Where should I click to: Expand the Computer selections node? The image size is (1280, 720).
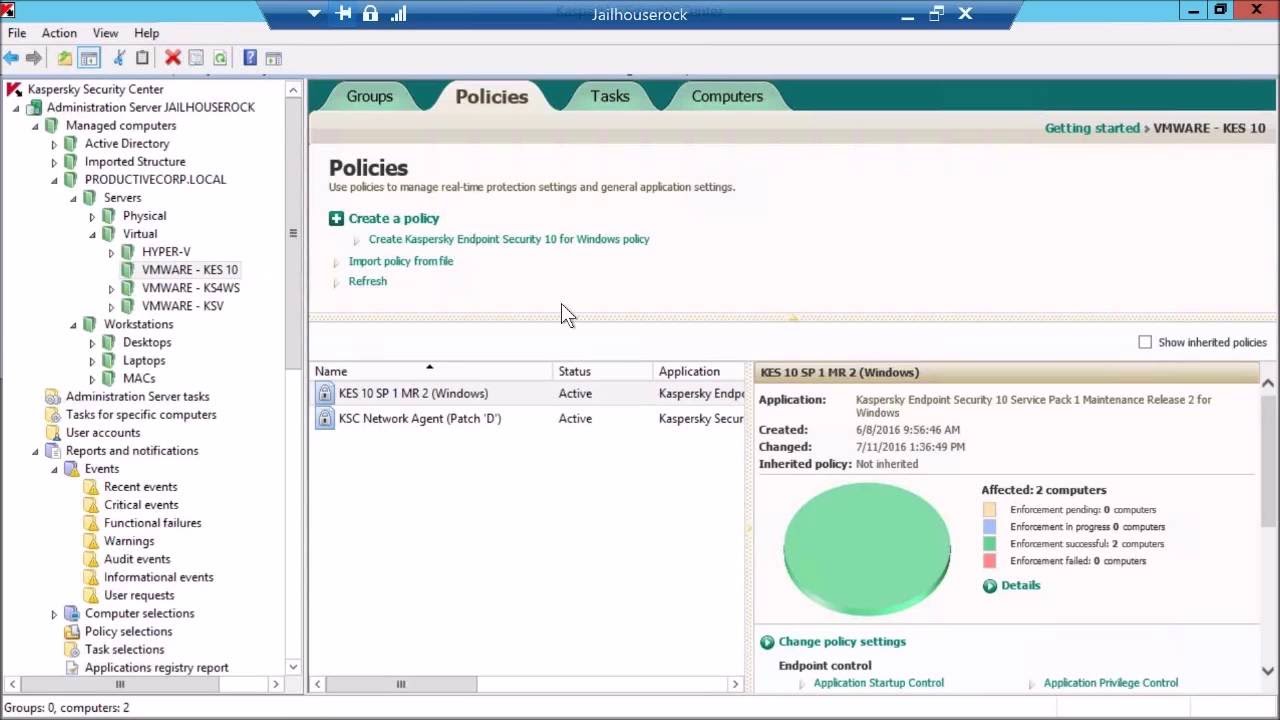pos(55,614)
